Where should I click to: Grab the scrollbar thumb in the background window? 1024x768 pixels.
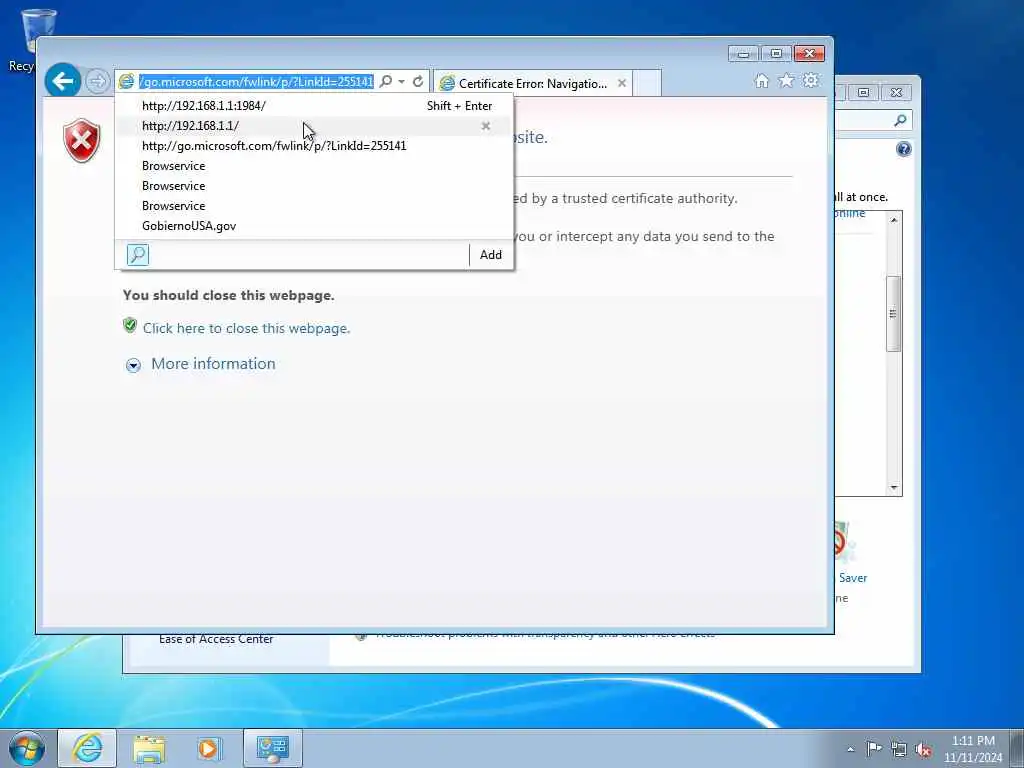click(893, 313)
